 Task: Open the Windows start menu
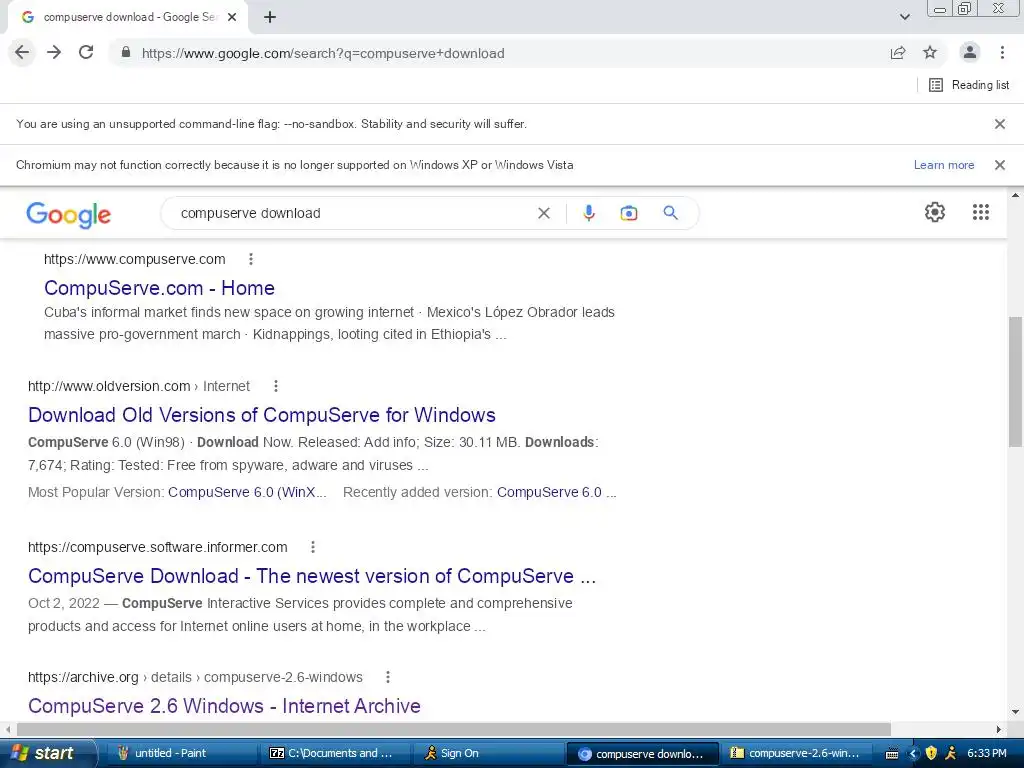tap(48, 753)
